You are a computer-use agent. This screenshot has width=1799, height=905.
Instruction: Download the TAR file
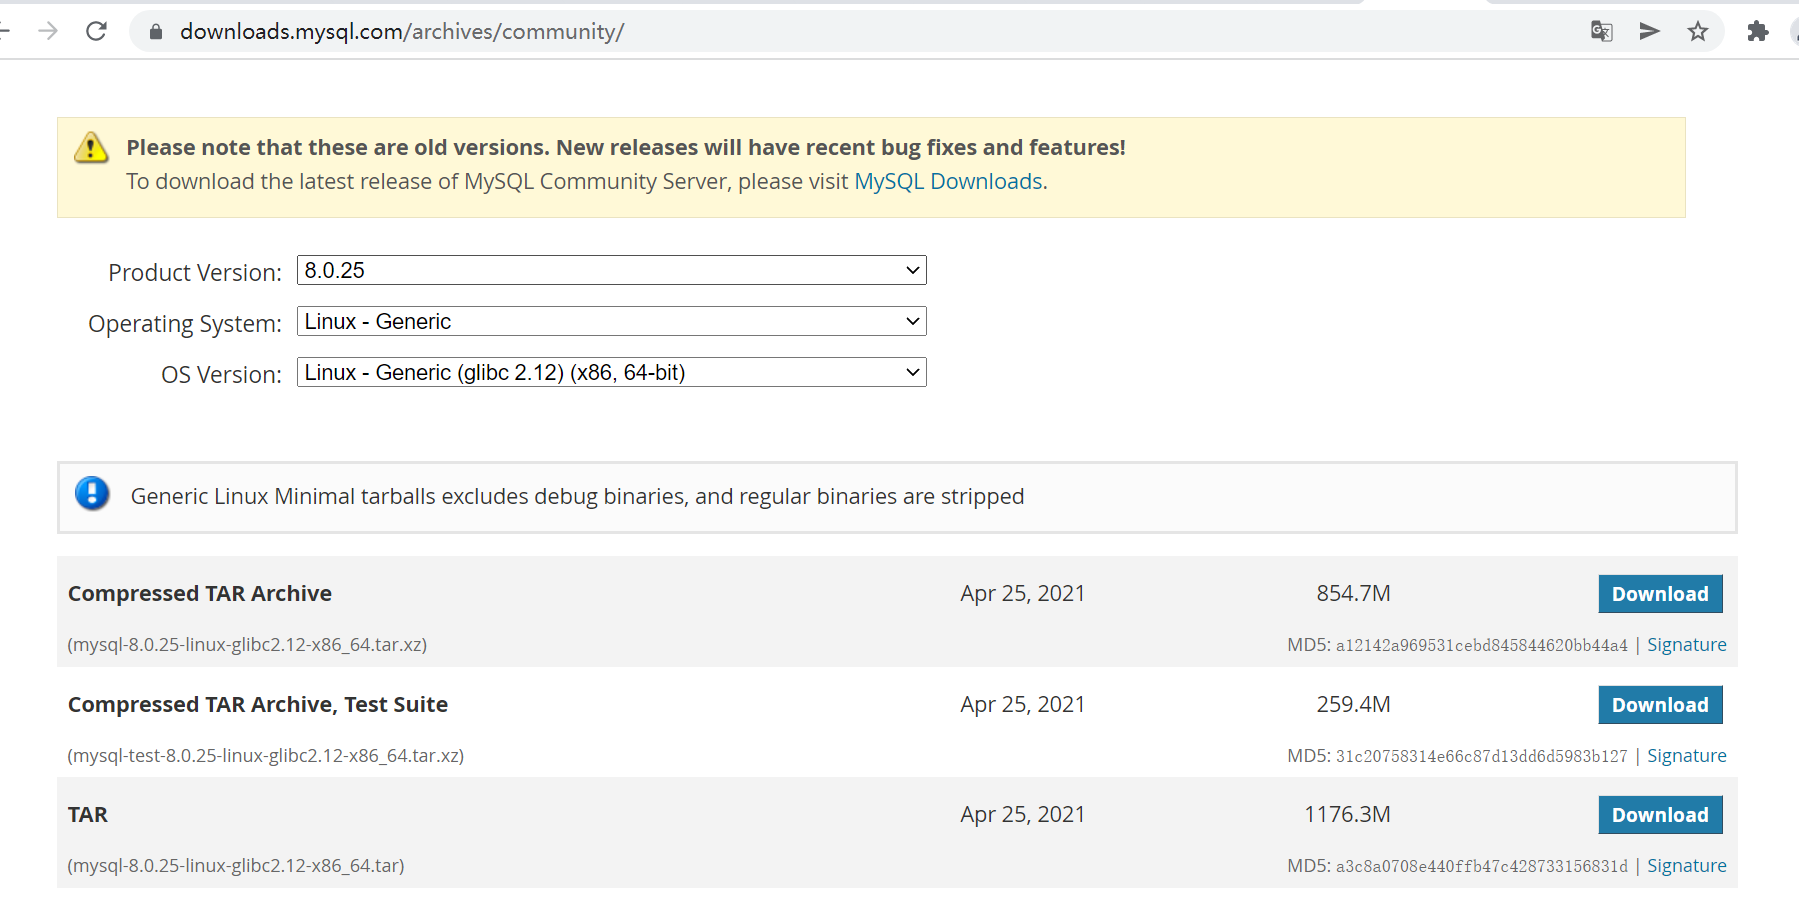(1659, 815)
